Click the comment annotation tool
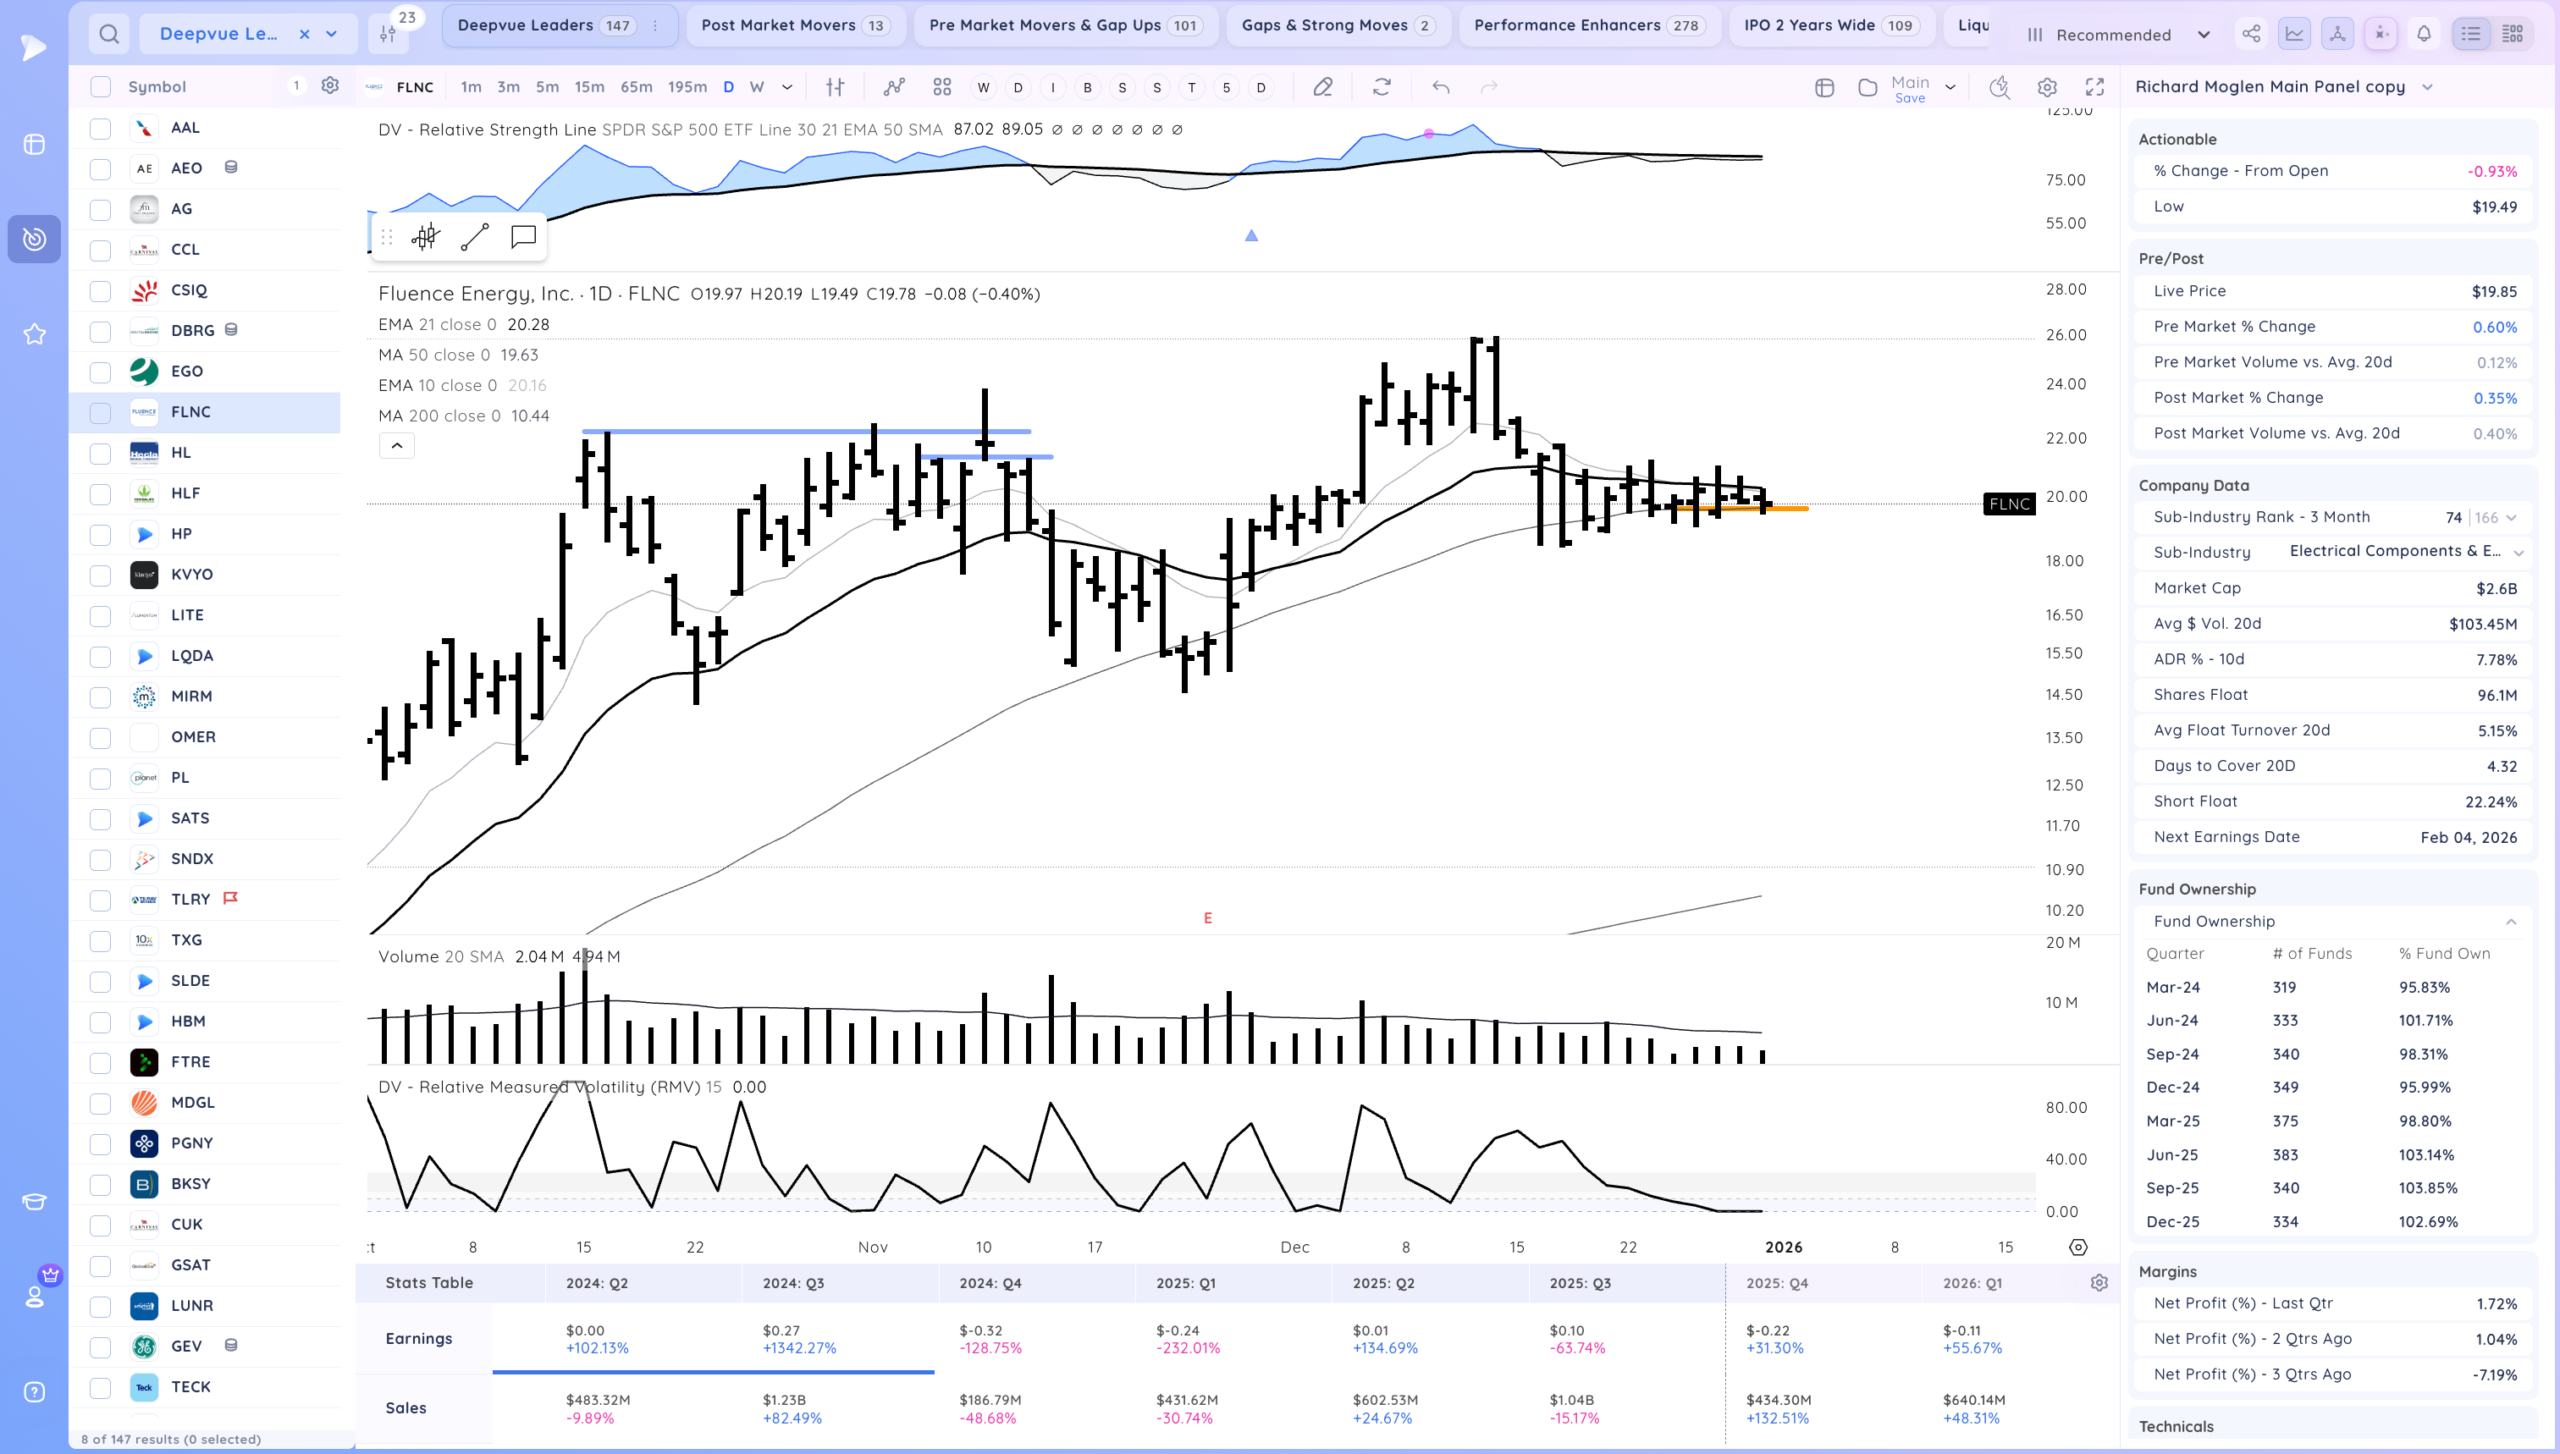Screen dimensions: 2560x1454 coord(523,237)
